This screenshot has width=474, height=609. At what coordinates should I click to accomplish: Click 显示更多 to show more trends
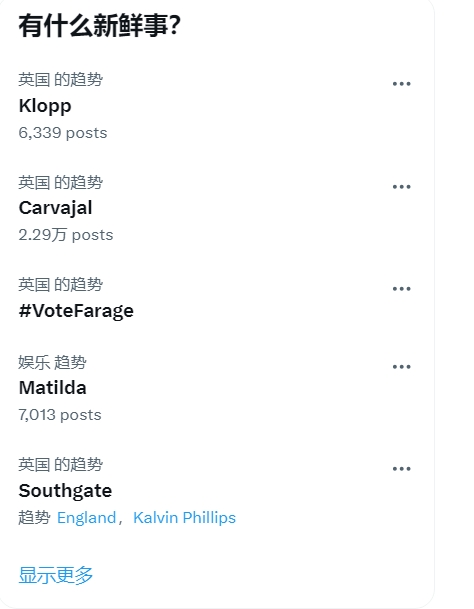56,575
